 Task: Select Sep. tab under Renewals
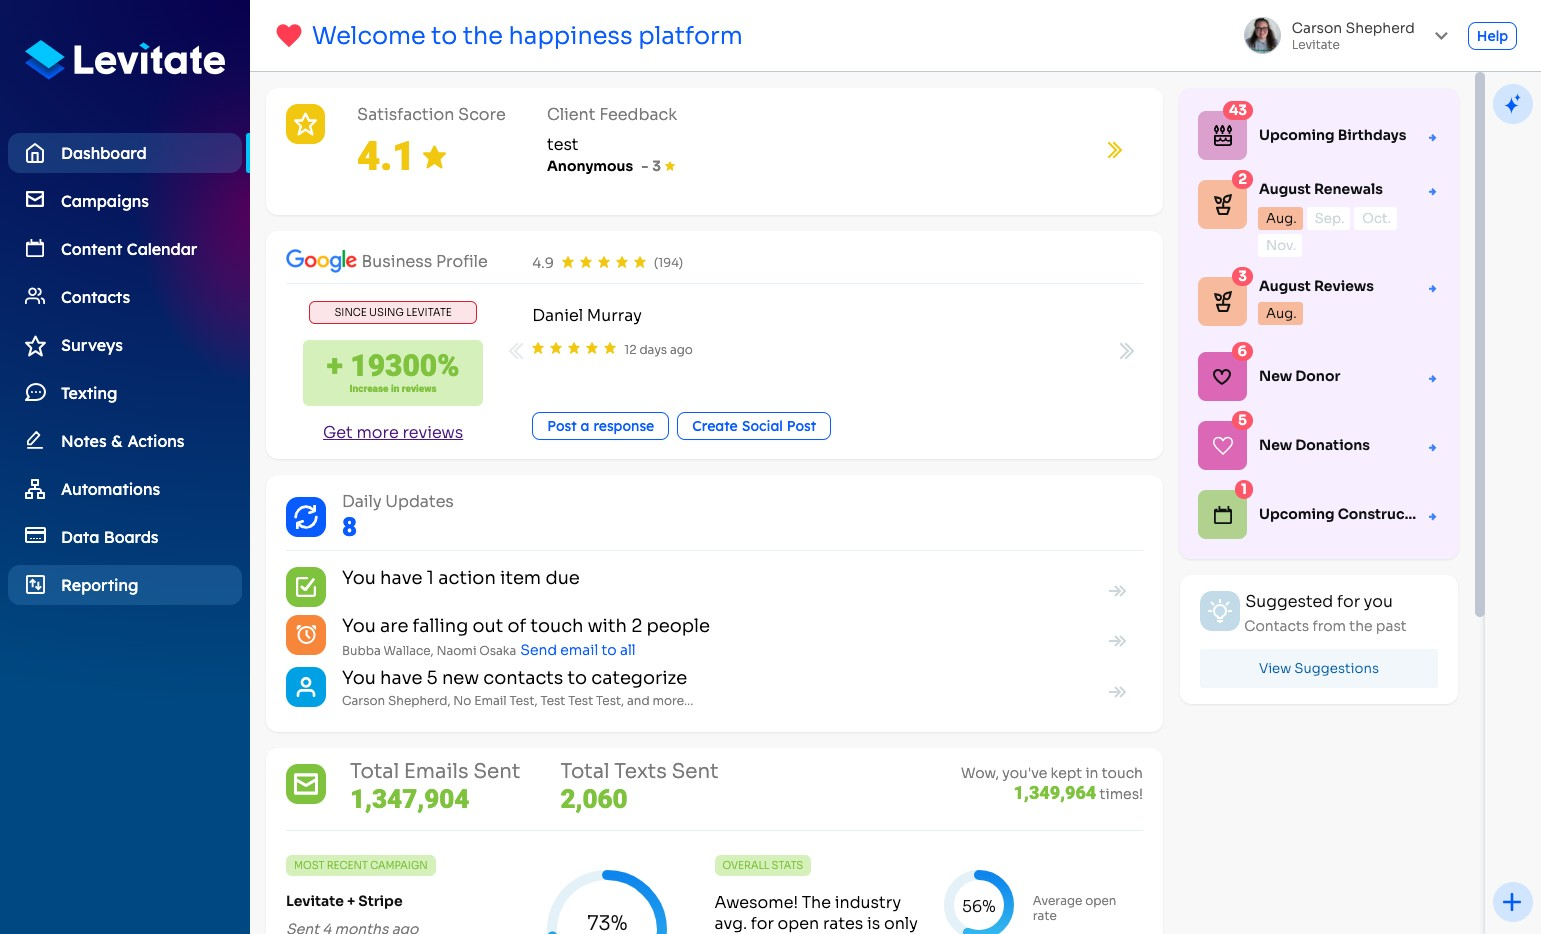coord(1328,218)
